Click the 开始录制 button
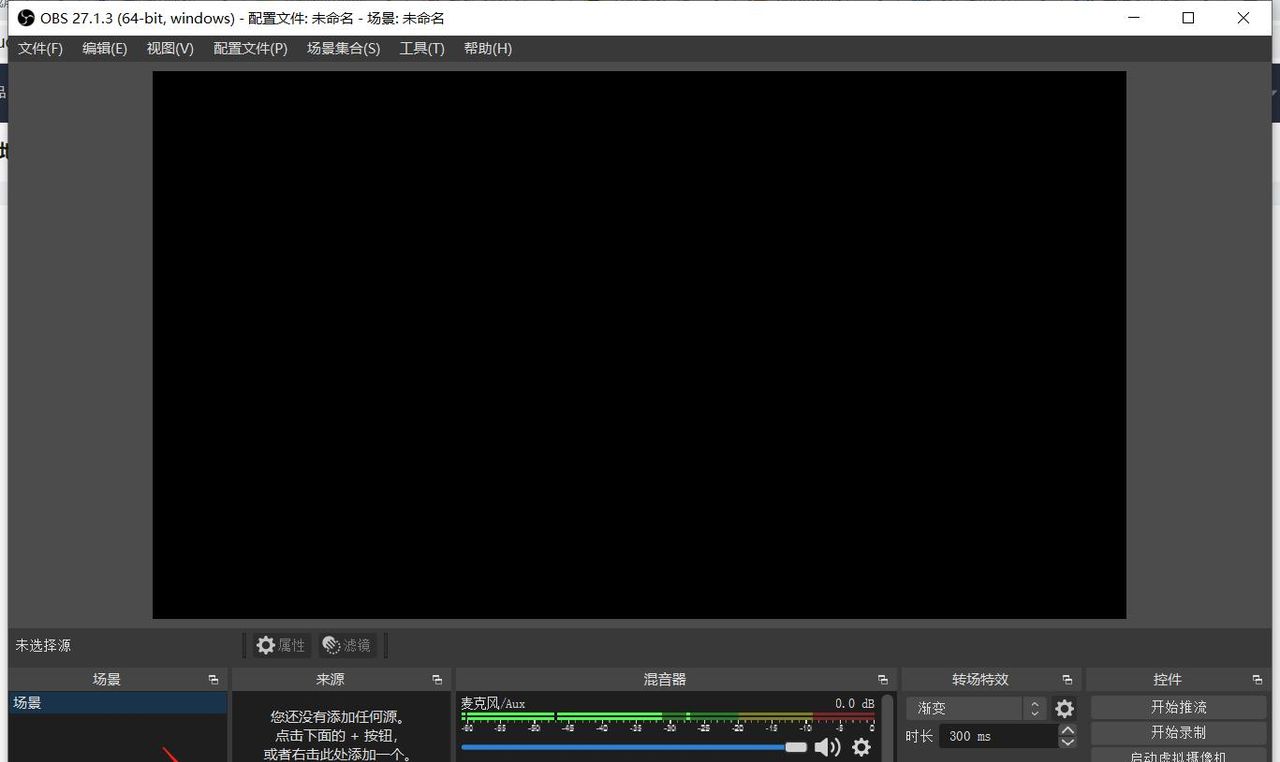 click(1178, 732)
